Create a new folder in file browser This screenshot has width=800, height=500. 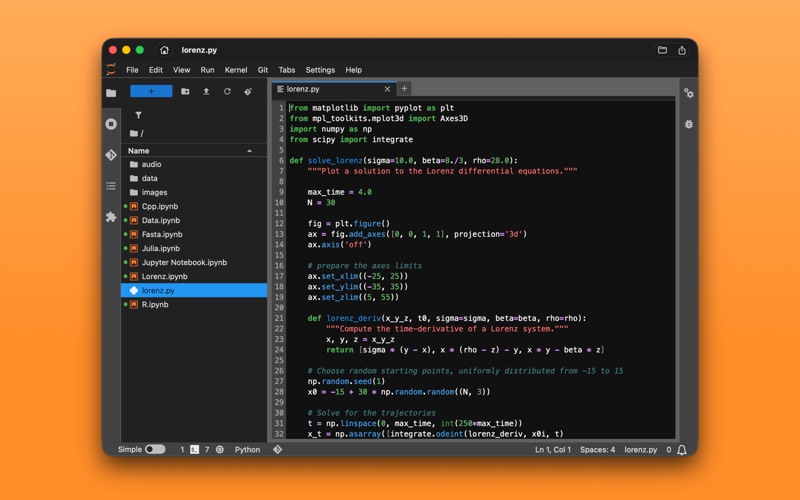pyautogui.click(x=185, y=91)
